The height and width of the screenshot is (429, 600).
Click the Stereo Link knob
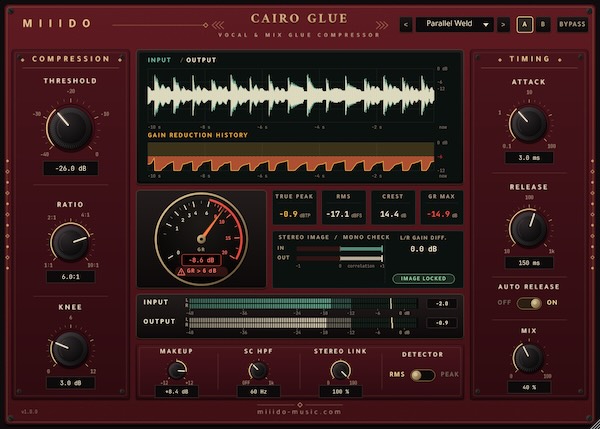click(341, 370)
